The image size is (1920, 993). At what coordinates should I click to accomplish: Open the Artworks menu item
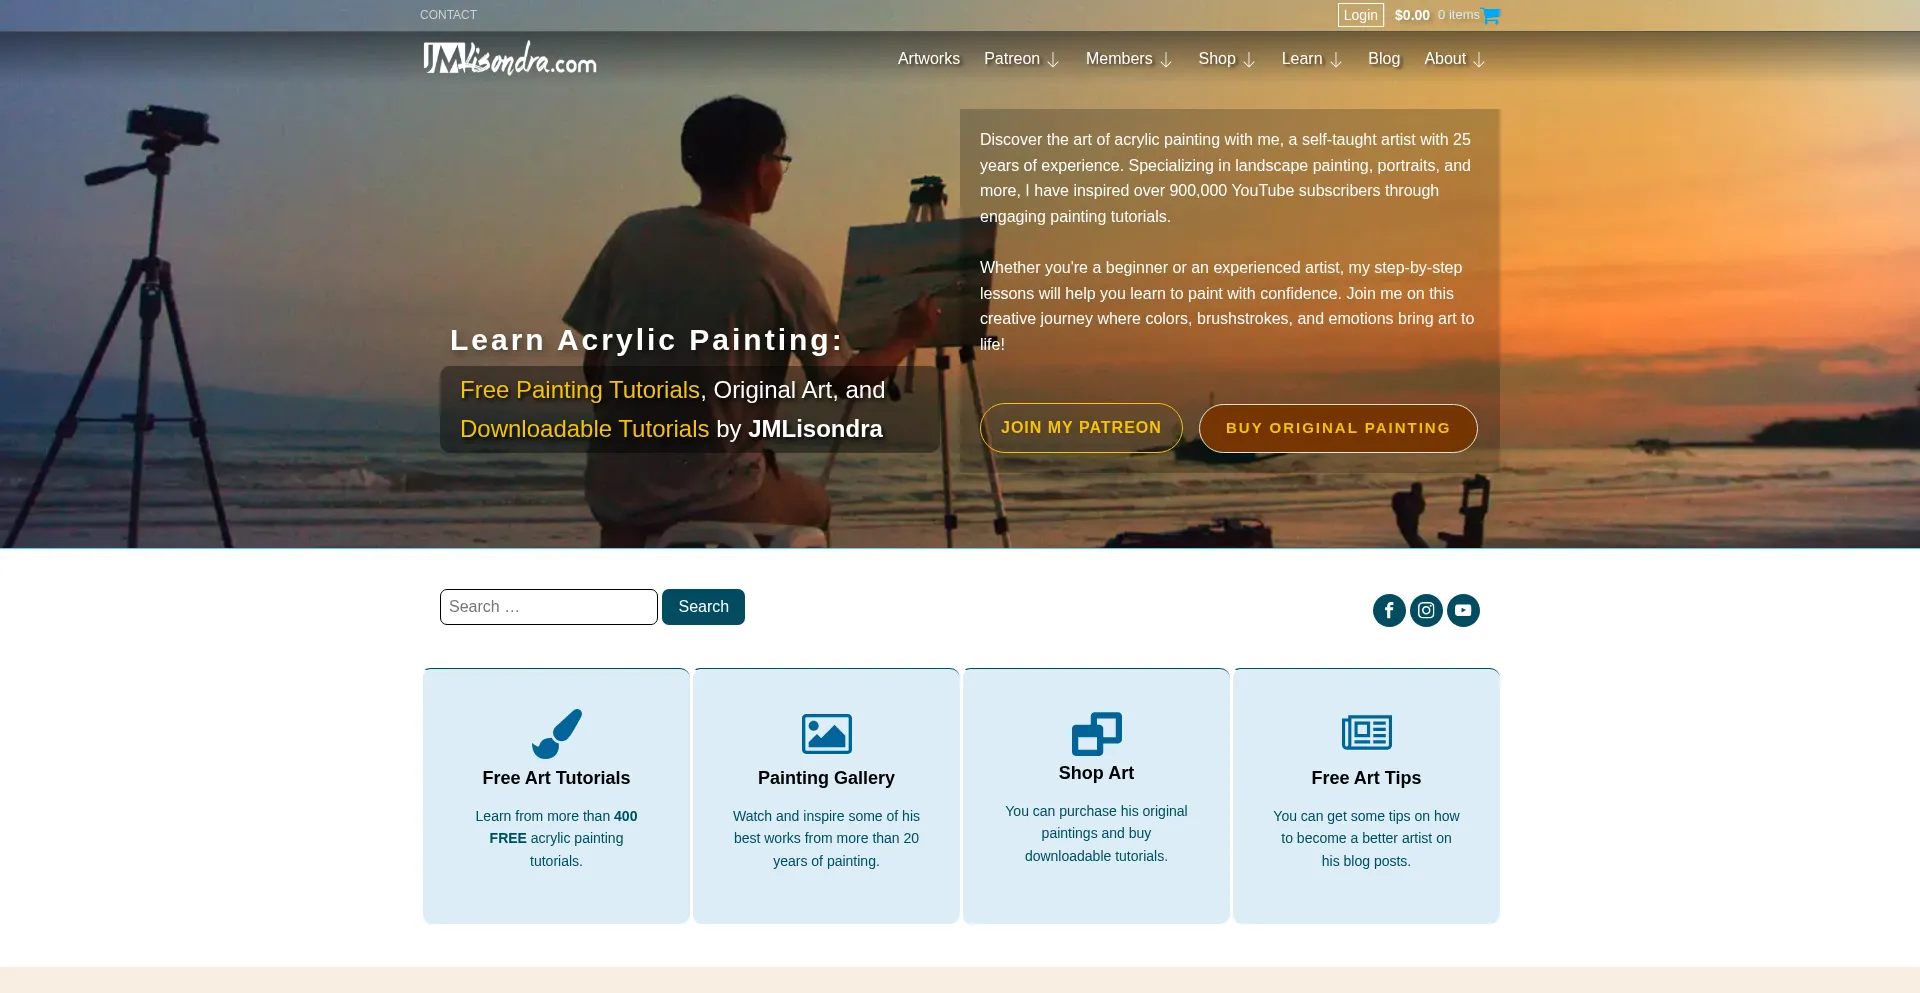pos(929,59)
